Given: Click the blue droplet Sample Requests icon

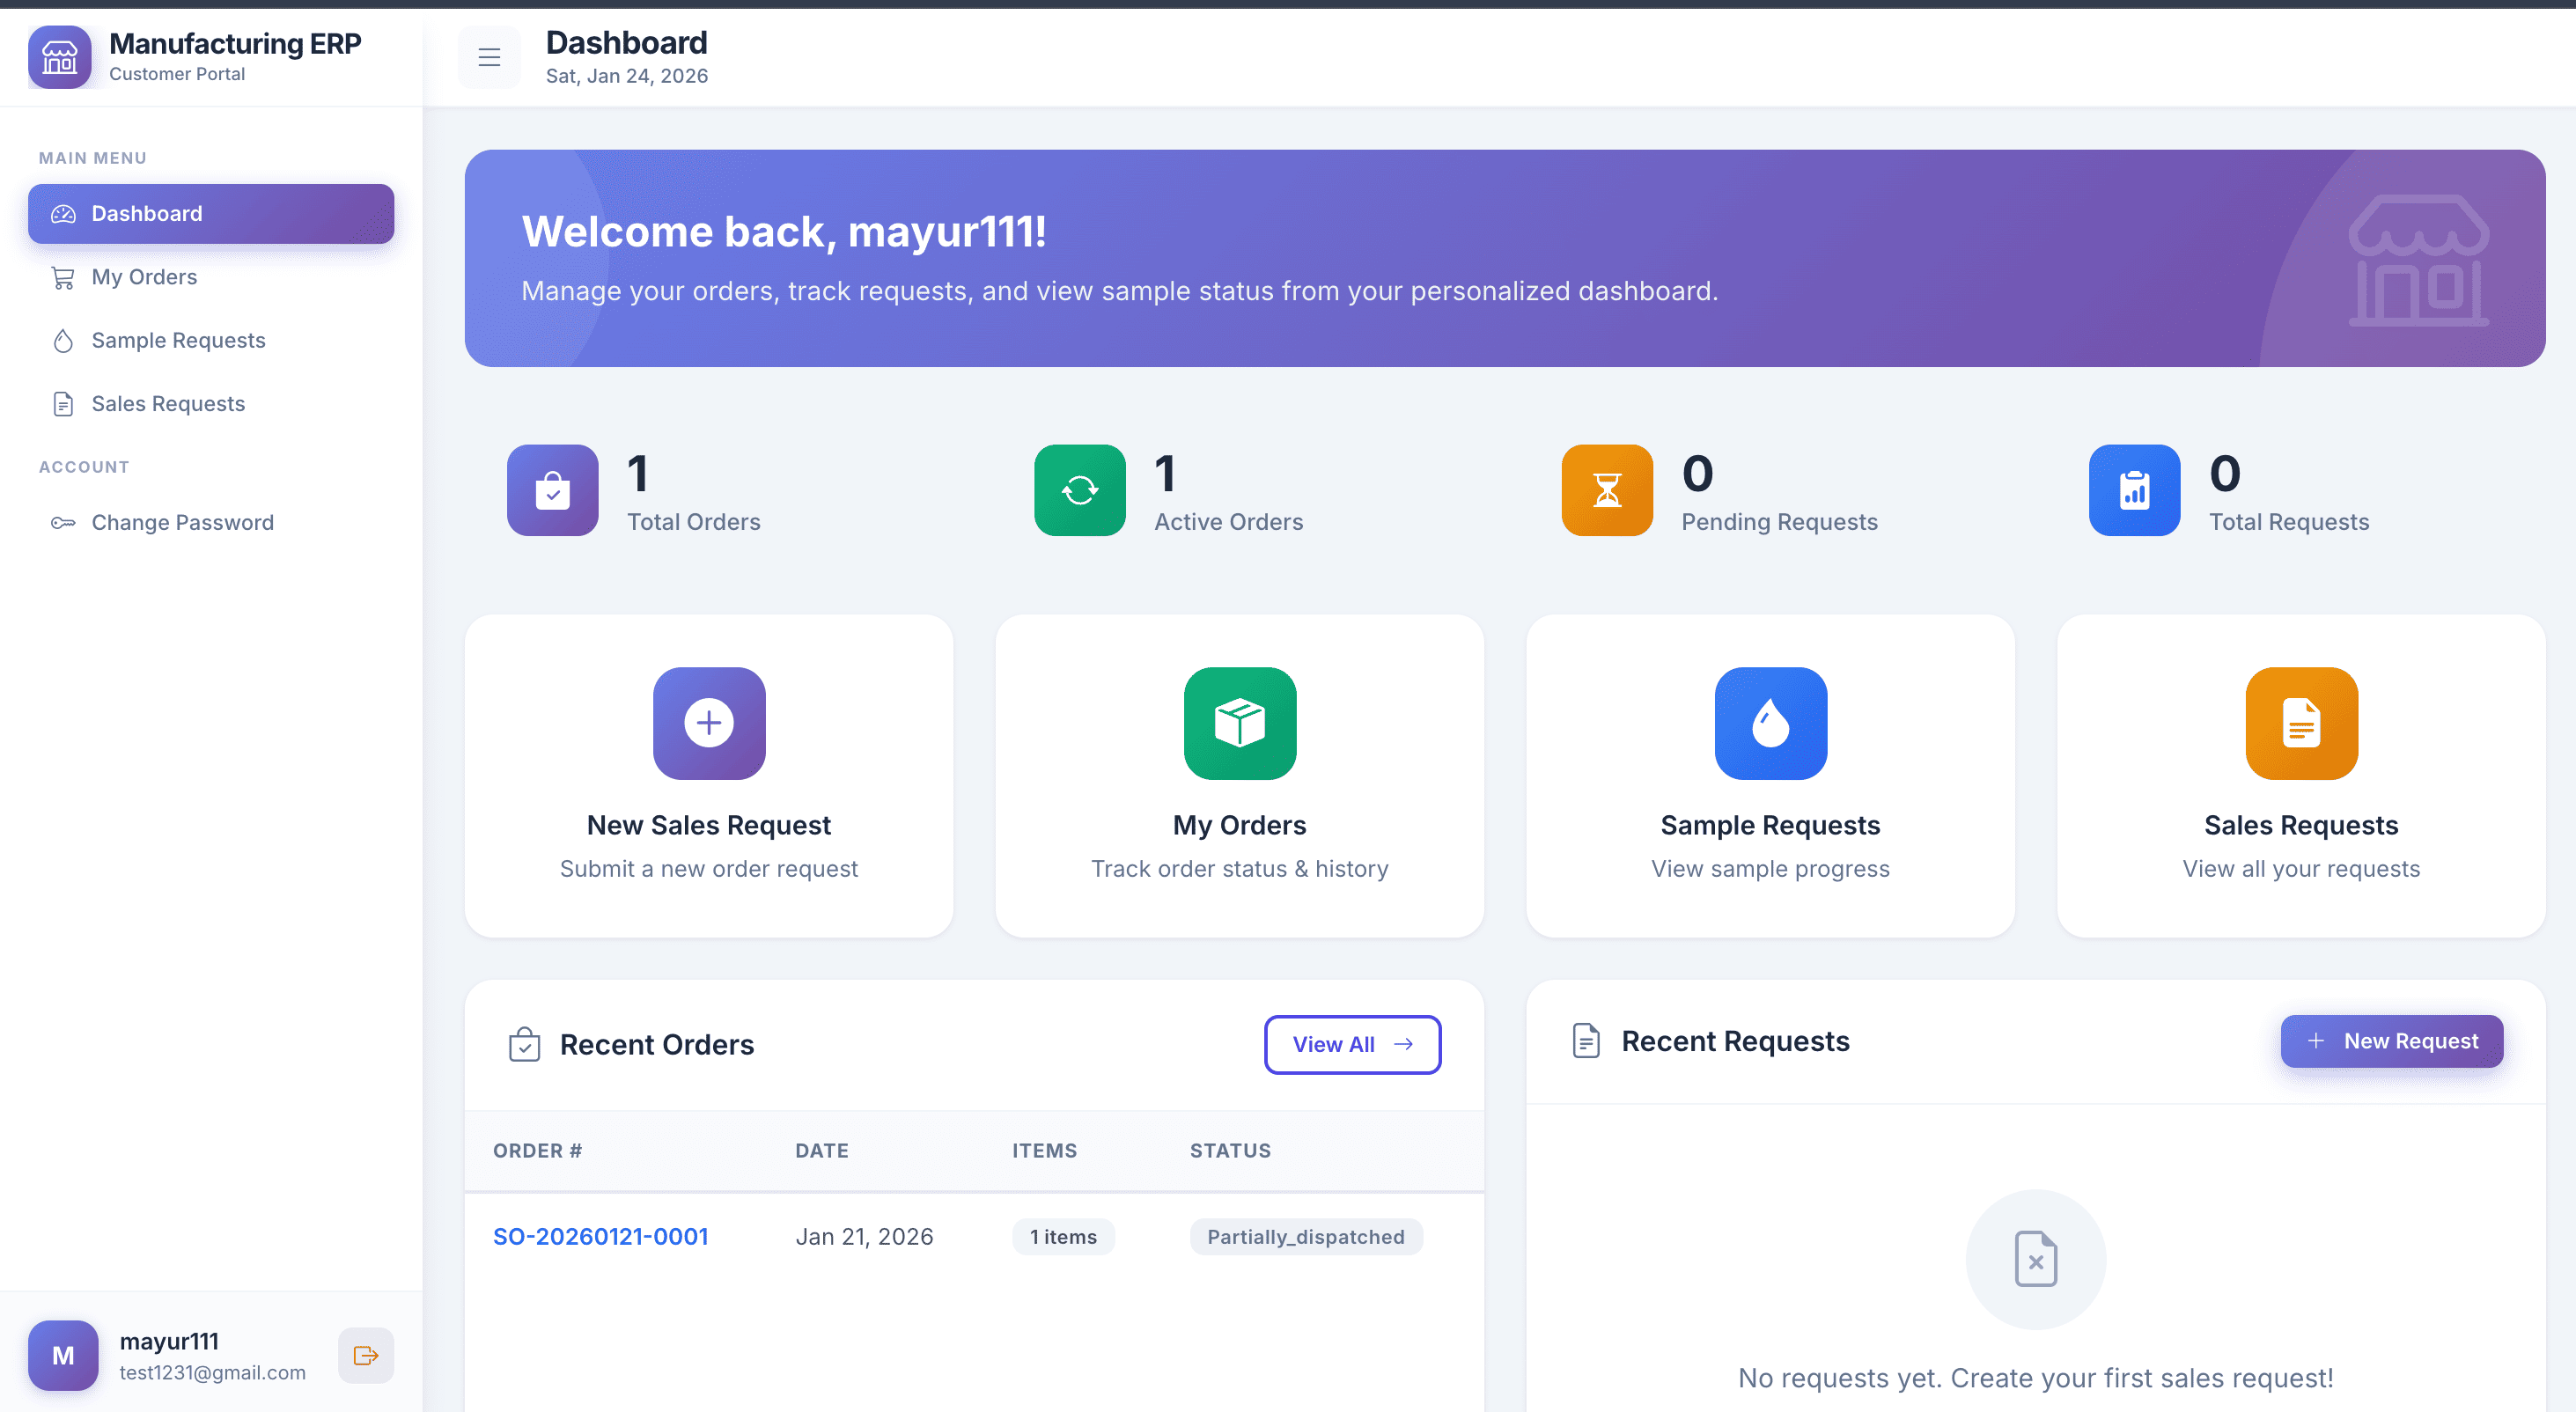Looking at the screenshot, I should 1770,723.
